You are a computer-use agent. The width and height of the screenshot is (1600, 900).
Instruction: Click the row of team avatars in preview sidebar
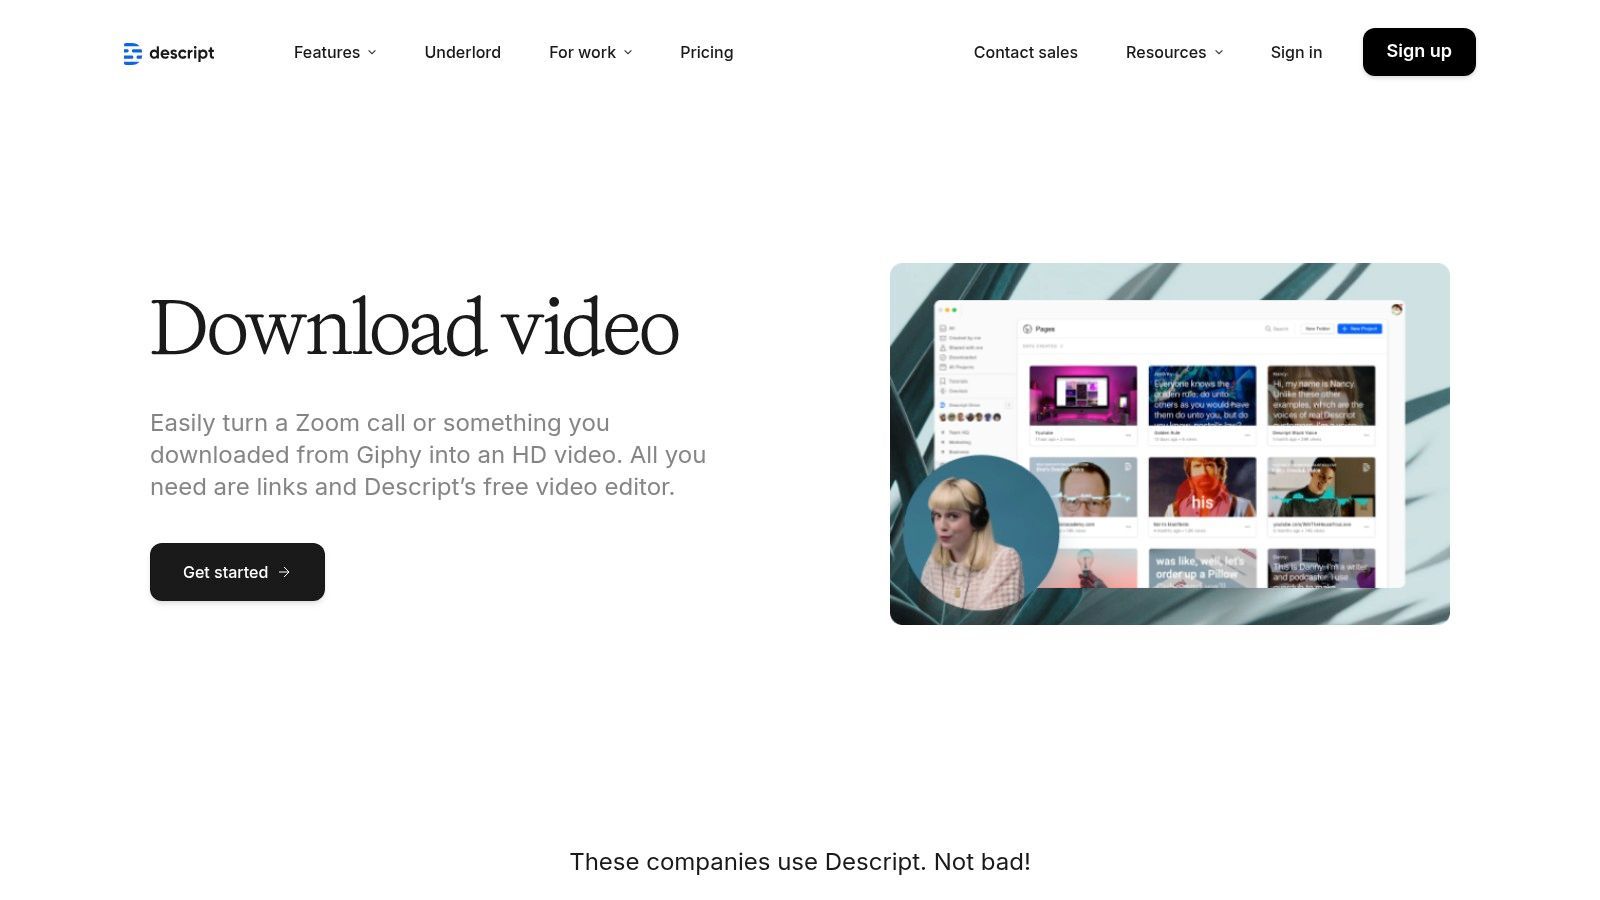[x=969, y=417]
